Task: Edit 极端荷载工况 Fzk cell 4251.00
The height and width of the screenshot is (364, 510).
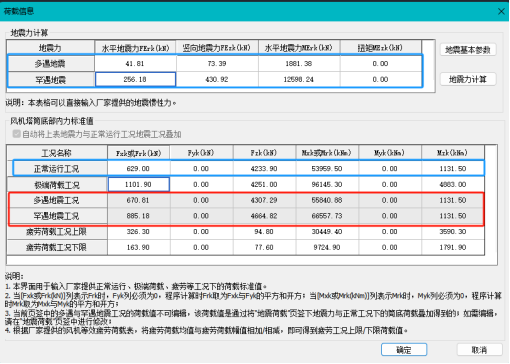Action: pyautogui.click(x=264, y=185)
